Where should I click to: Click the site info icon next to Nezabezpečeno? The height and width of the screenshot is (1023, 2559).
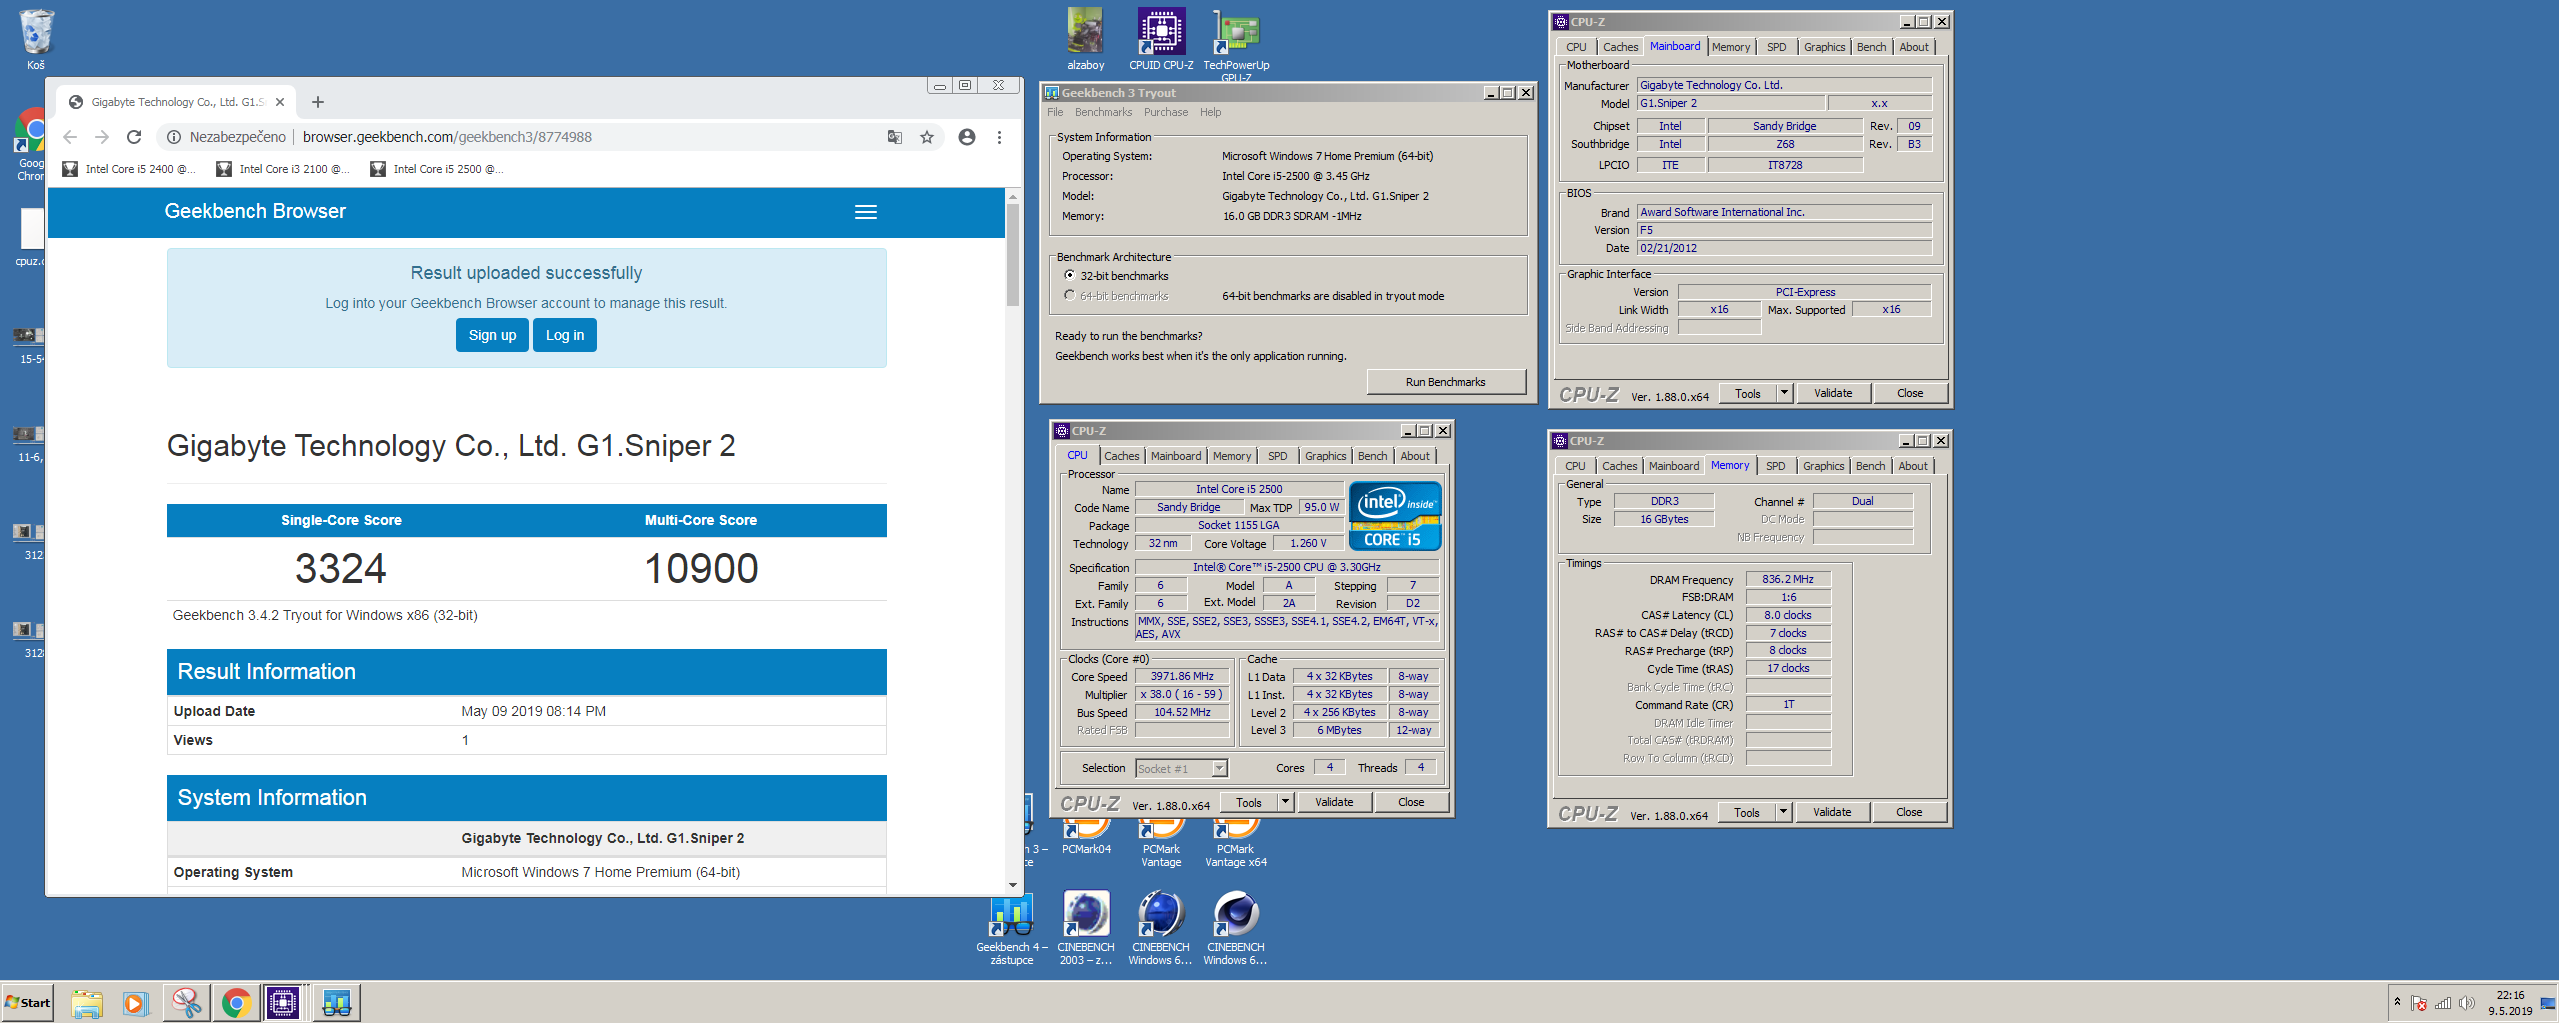[x=173, y=137]
